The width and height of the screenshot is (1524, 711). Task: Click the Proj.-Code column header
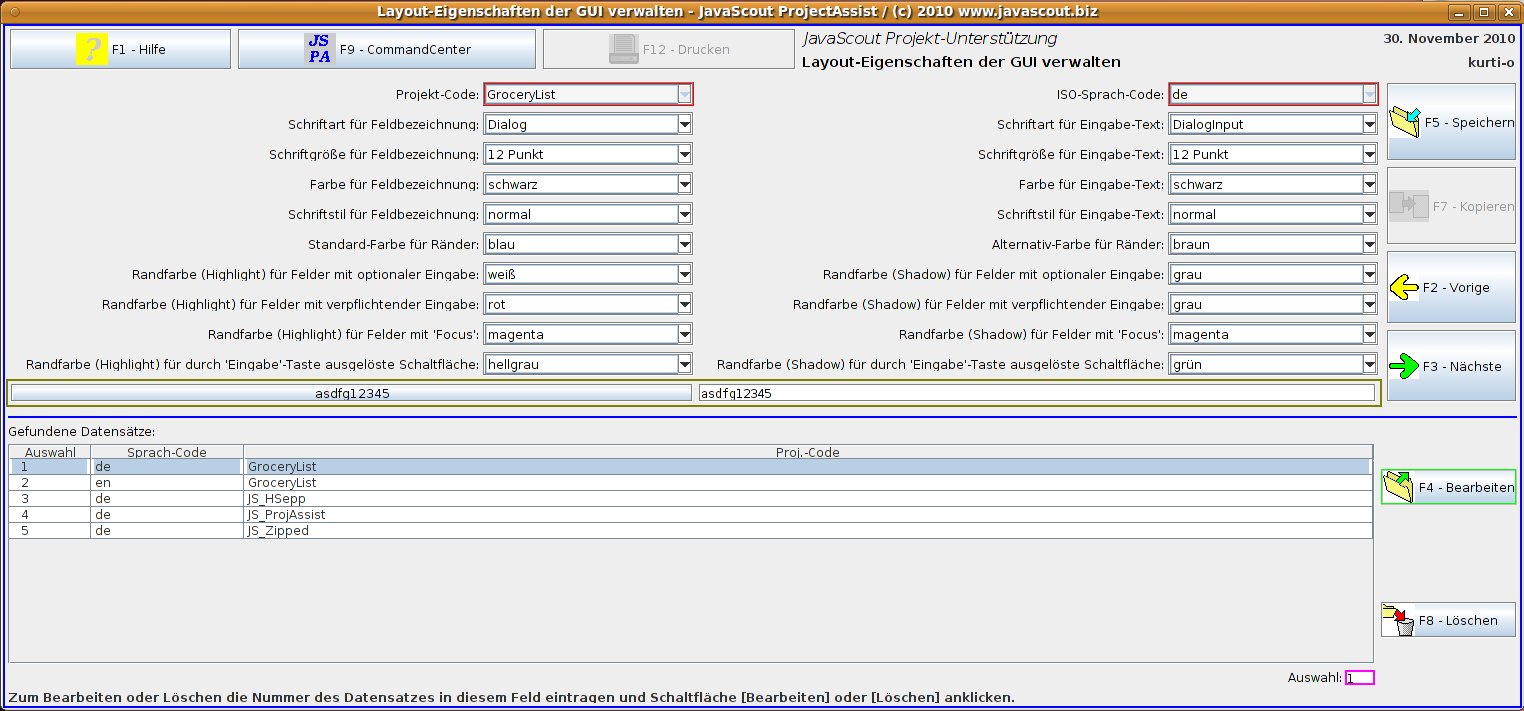807,452
